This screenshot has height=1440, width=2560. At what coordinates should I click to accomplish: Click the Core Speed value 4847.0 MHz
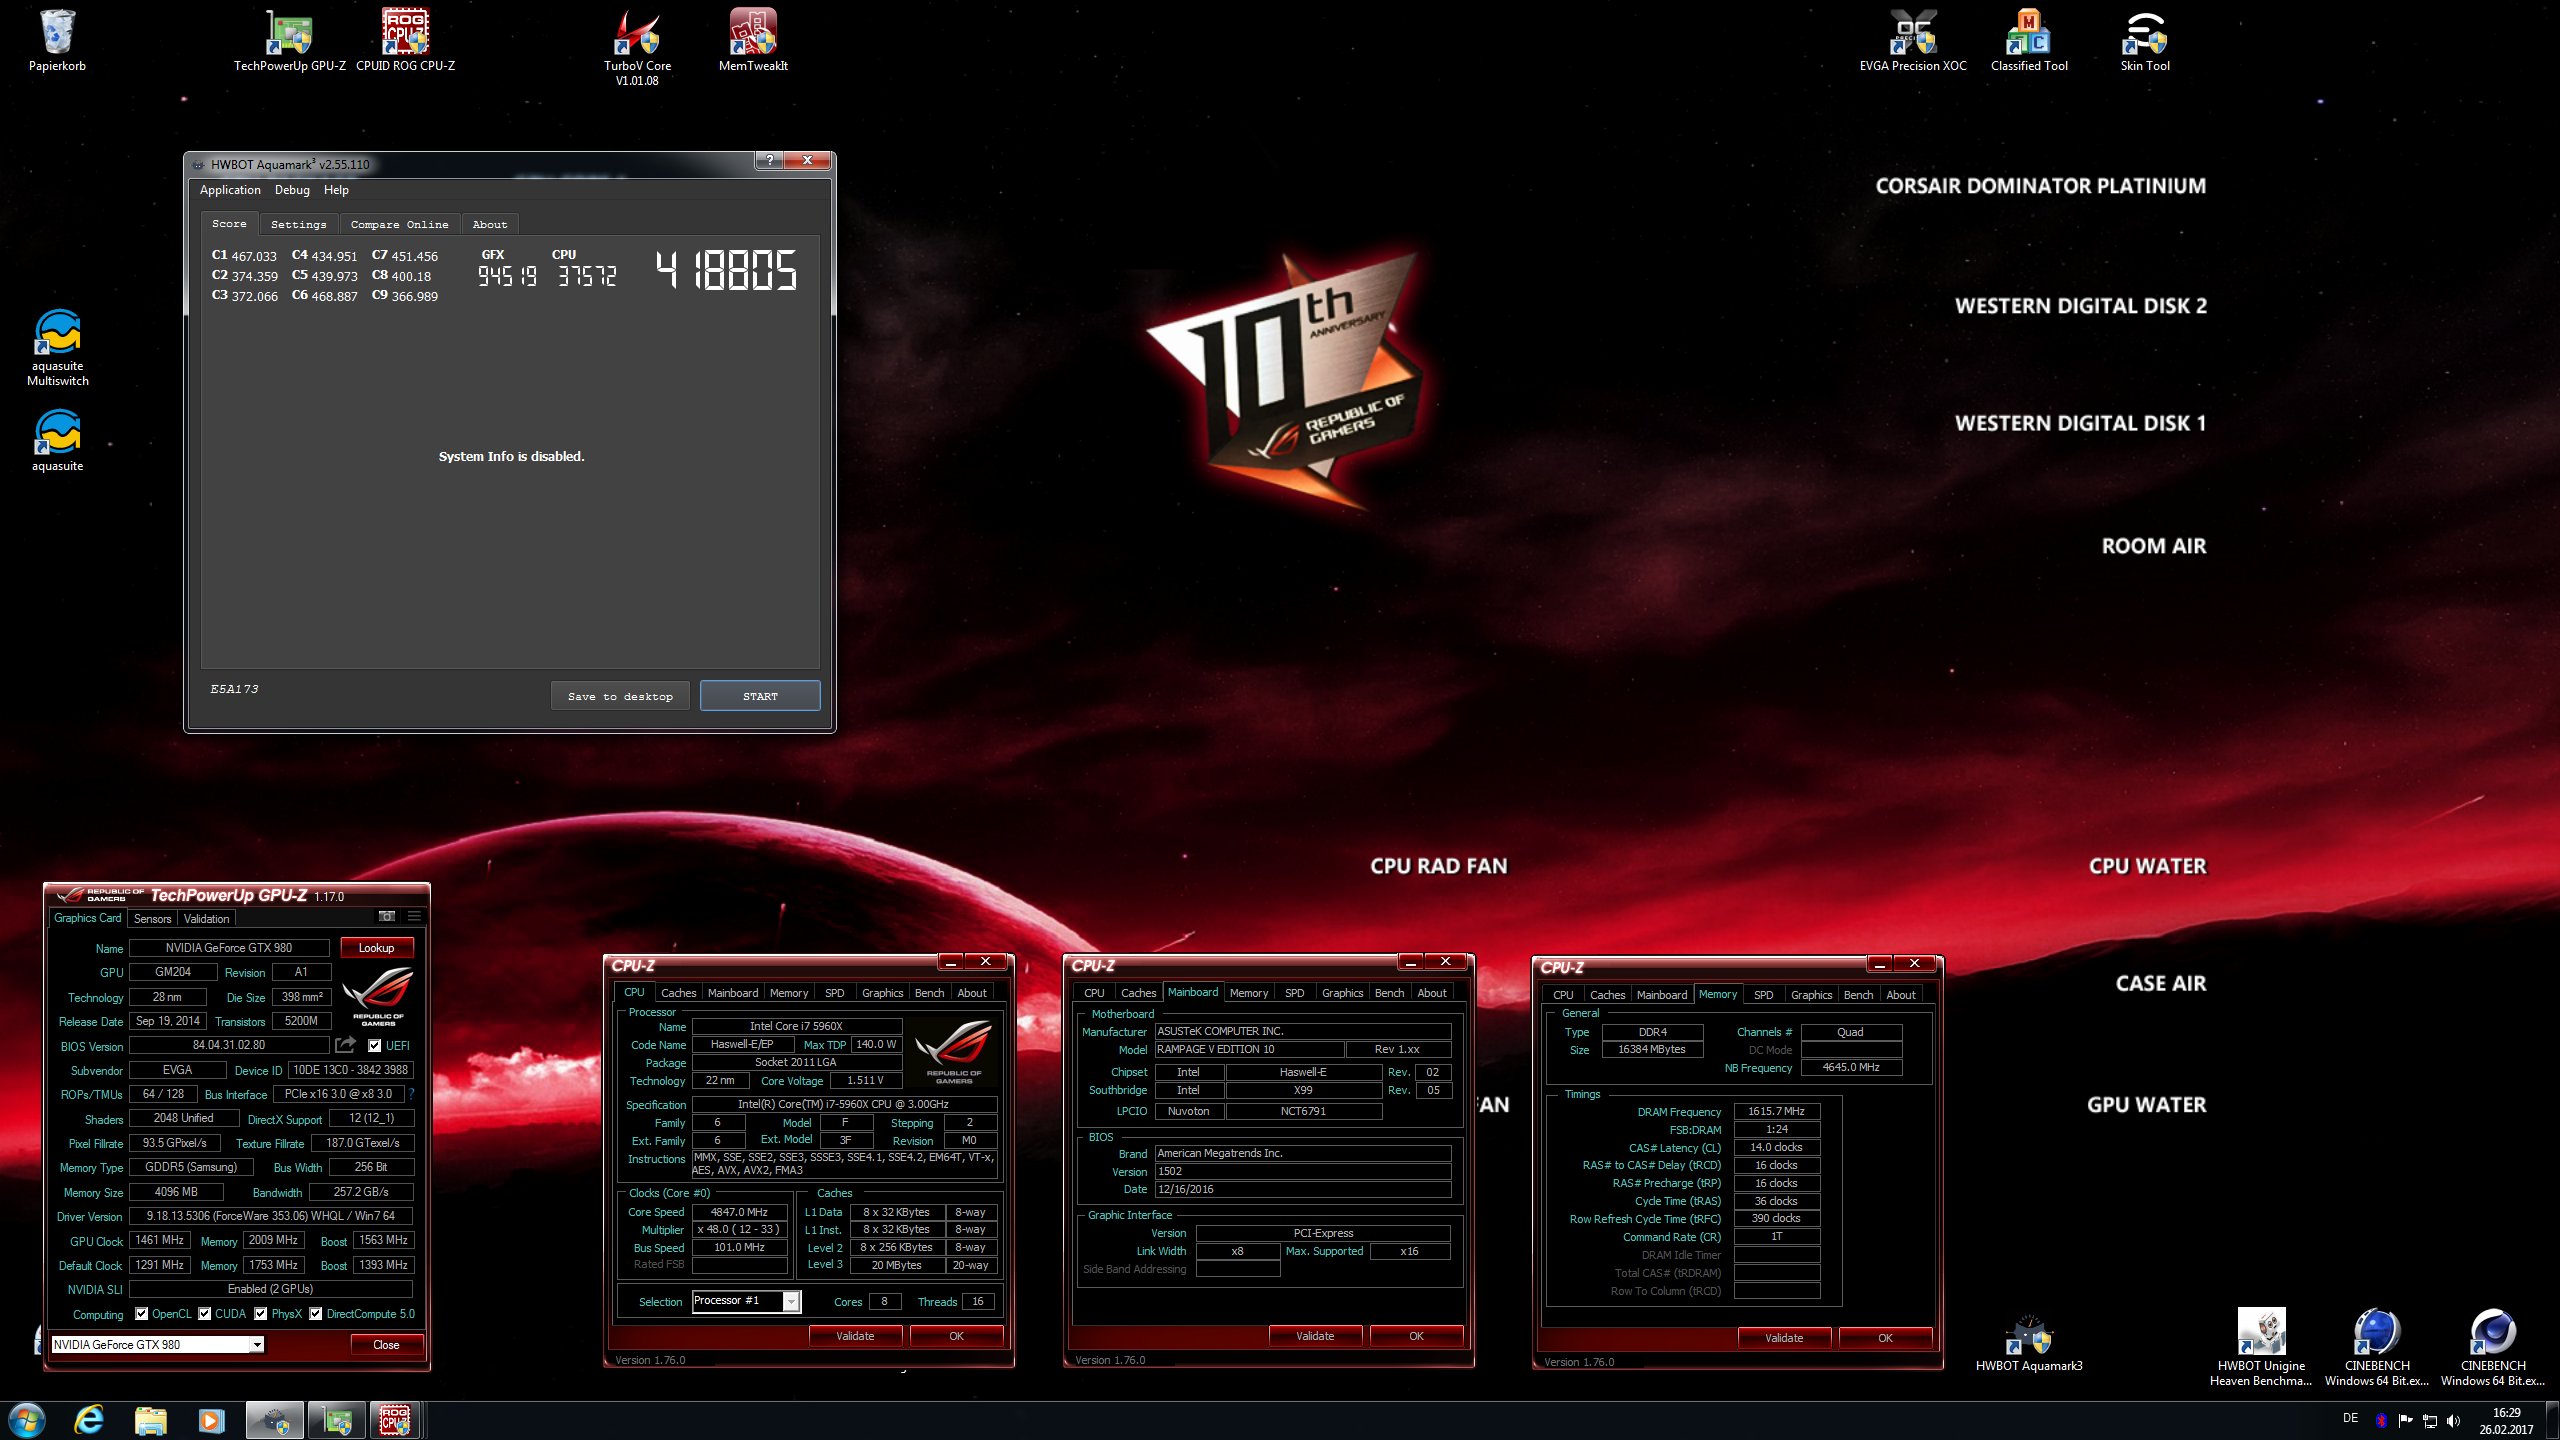tap(739, 1212)
